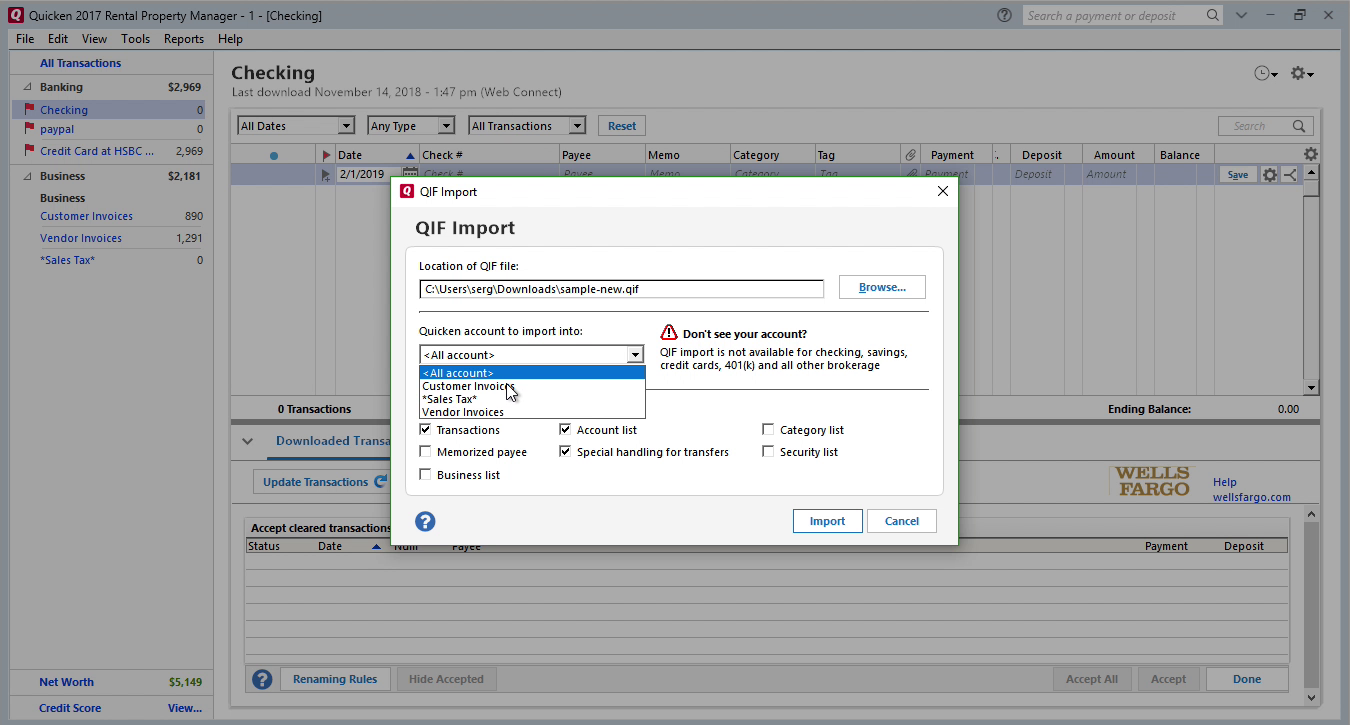Open the wellsfargo.com link
The height and width of the screenshot is (725, 1350).
(1252, 497)
